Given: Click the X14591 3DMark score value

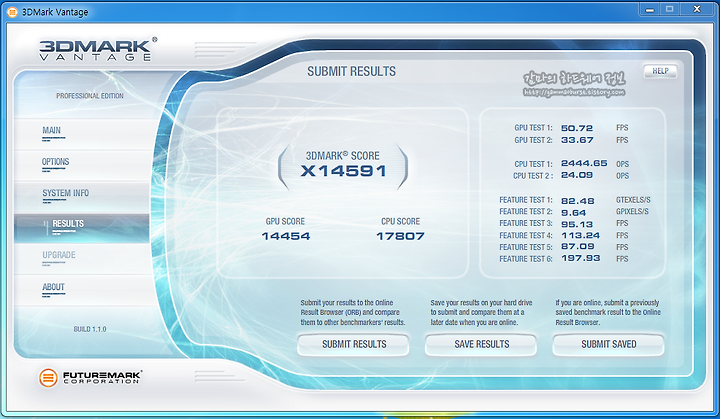Looking at the screenshot, I should 343,171.
